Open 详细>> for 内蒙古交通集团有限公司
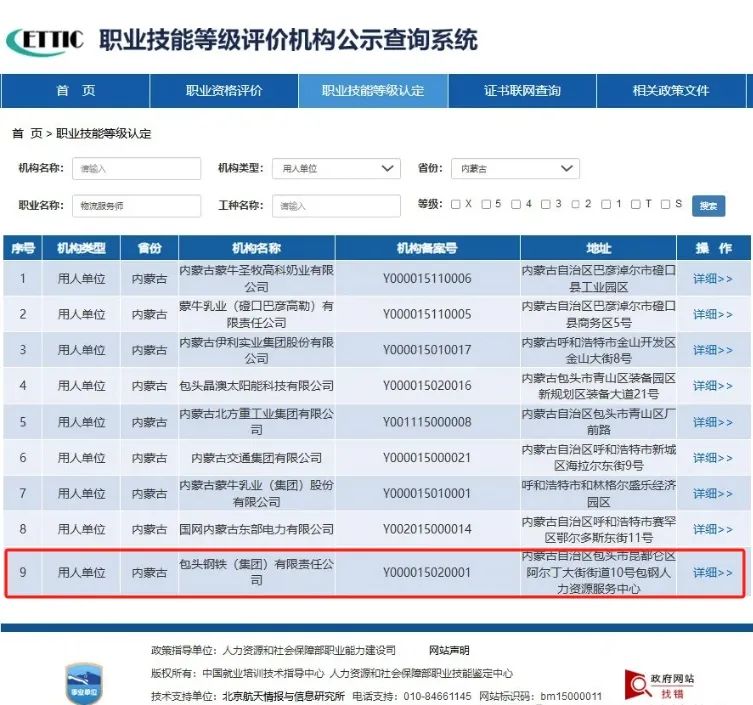This screenshot has height=705, width=753. point(713,458)
